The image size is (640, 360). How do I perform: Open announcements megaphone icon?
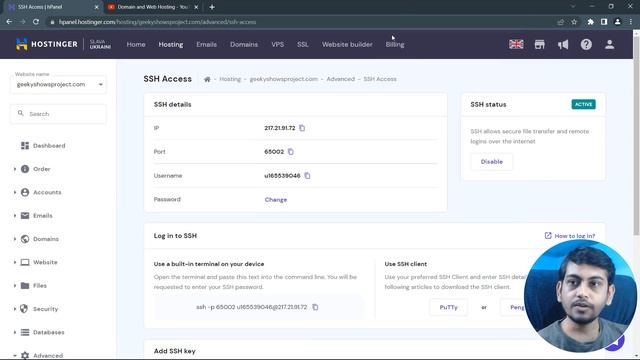(x=563, y=44)
